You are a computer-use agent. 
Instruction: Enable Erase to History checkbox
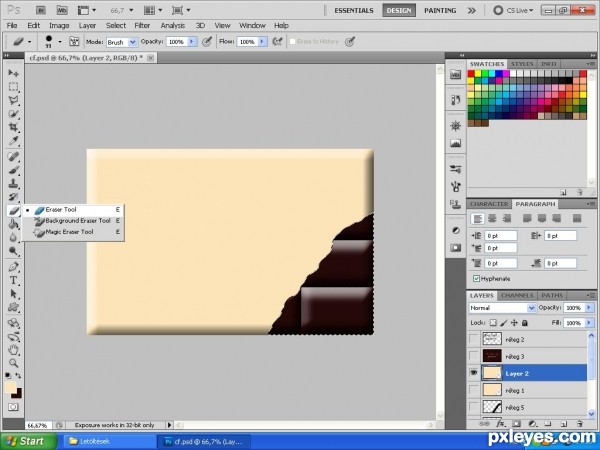coord(293,41)
